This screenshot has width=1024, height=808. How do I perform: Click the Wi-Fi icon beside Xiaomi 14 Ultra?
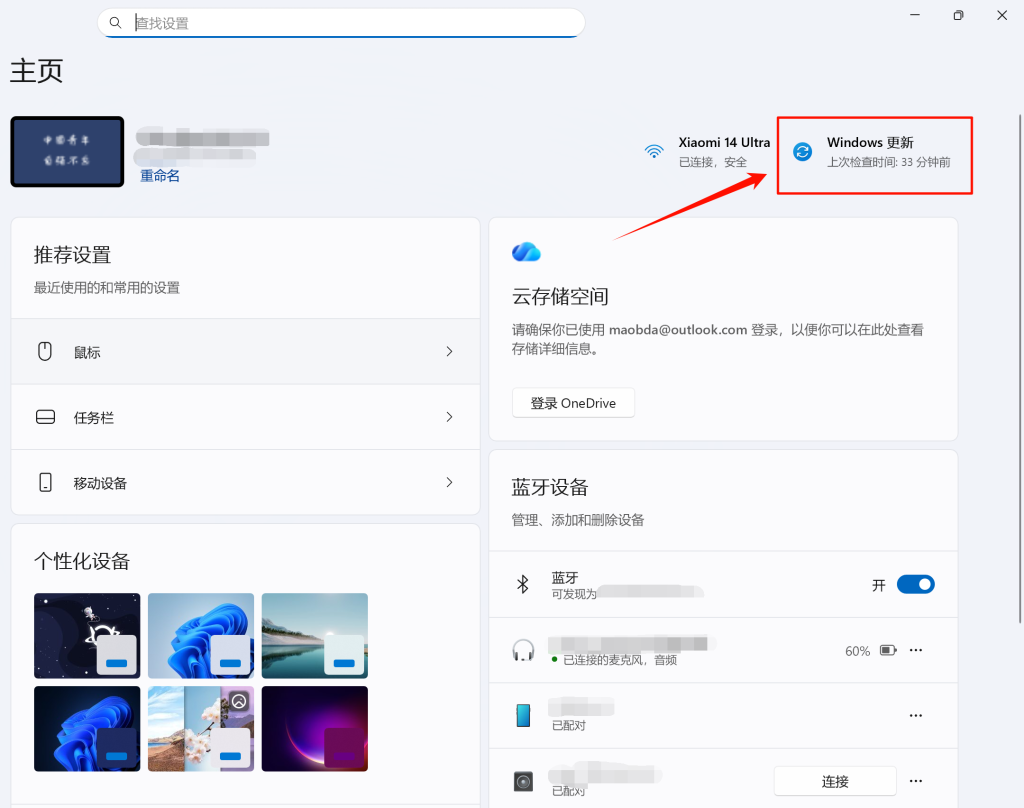point(653,152)
